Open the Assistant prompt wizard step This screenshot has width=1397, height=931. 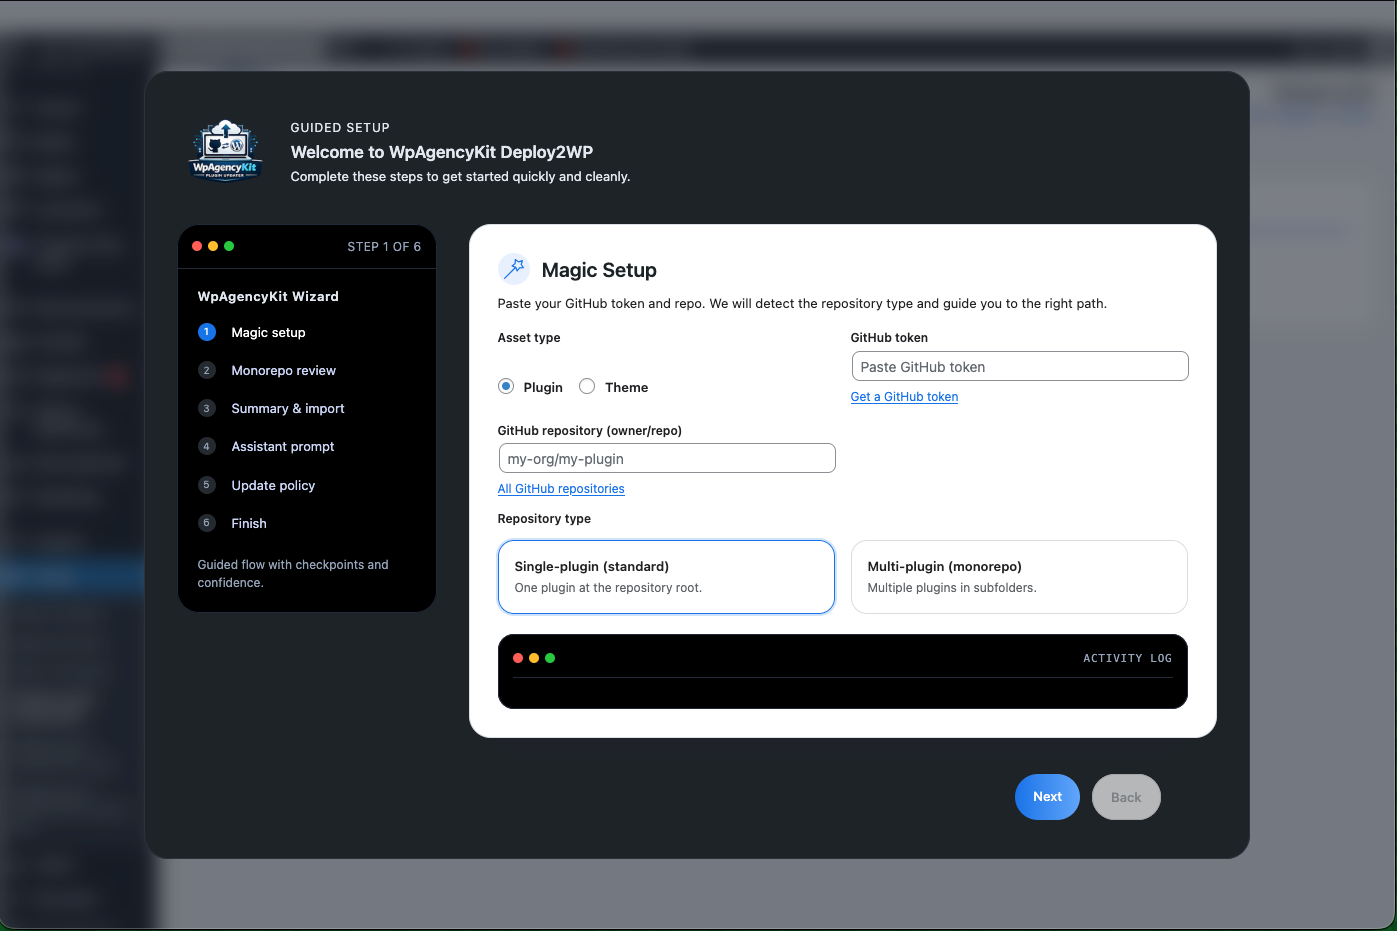pos(282,446)
